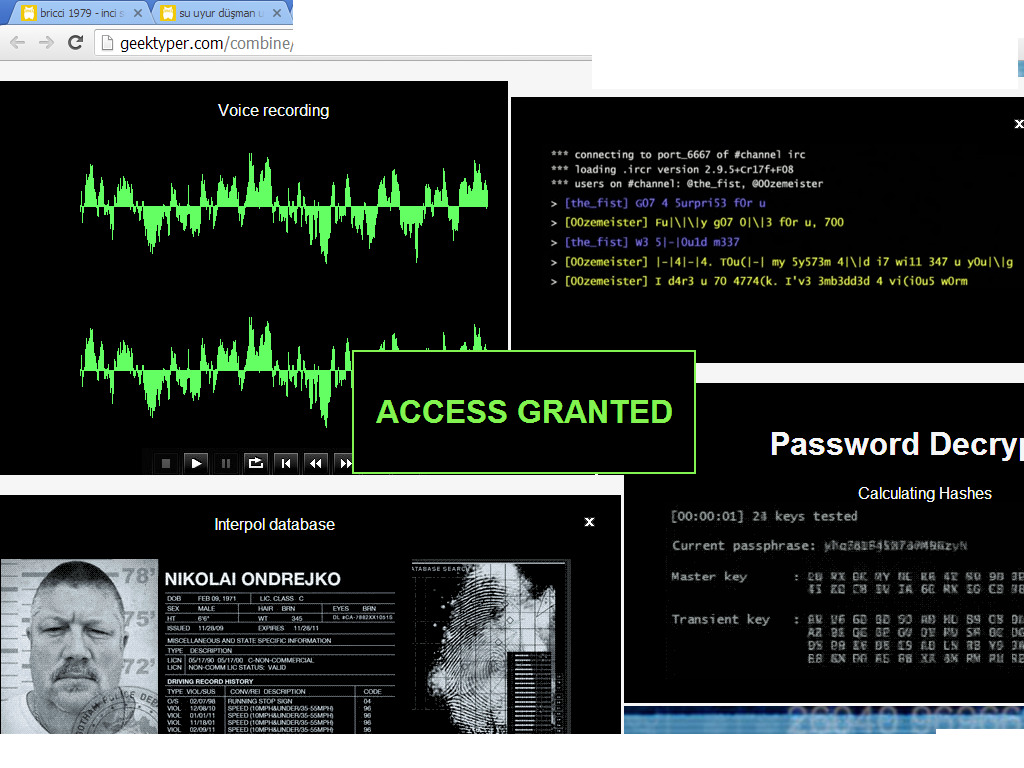Click 00zemeister 'I d4r3 u' message
1024x768 pixels.
point(760,281)
